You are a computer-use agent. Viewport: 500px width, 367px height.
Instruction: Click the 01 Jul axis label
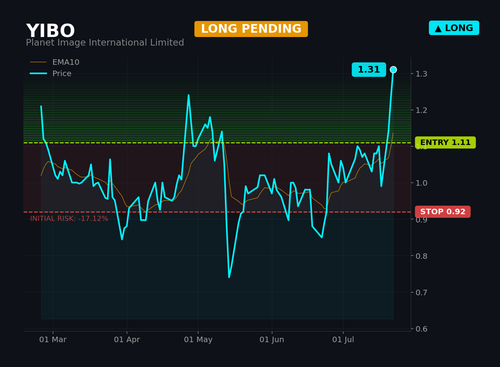(x=343, y=340)
